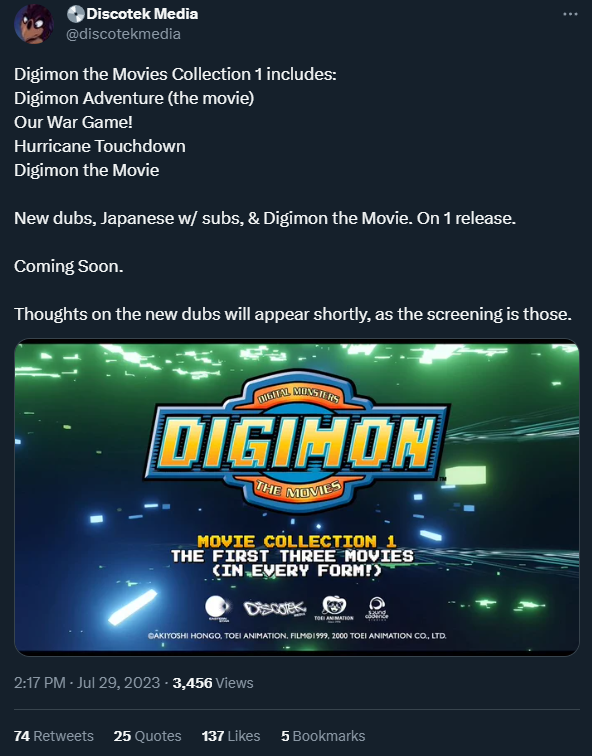Click the Eastern Star logo in image

(x=218, y=608)
